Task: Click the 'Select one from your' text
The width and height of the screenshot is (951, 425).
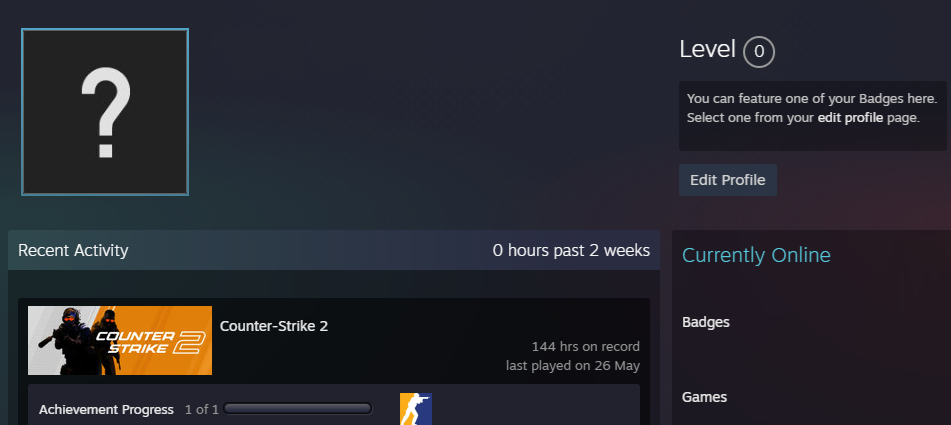Action: [750, 118]
